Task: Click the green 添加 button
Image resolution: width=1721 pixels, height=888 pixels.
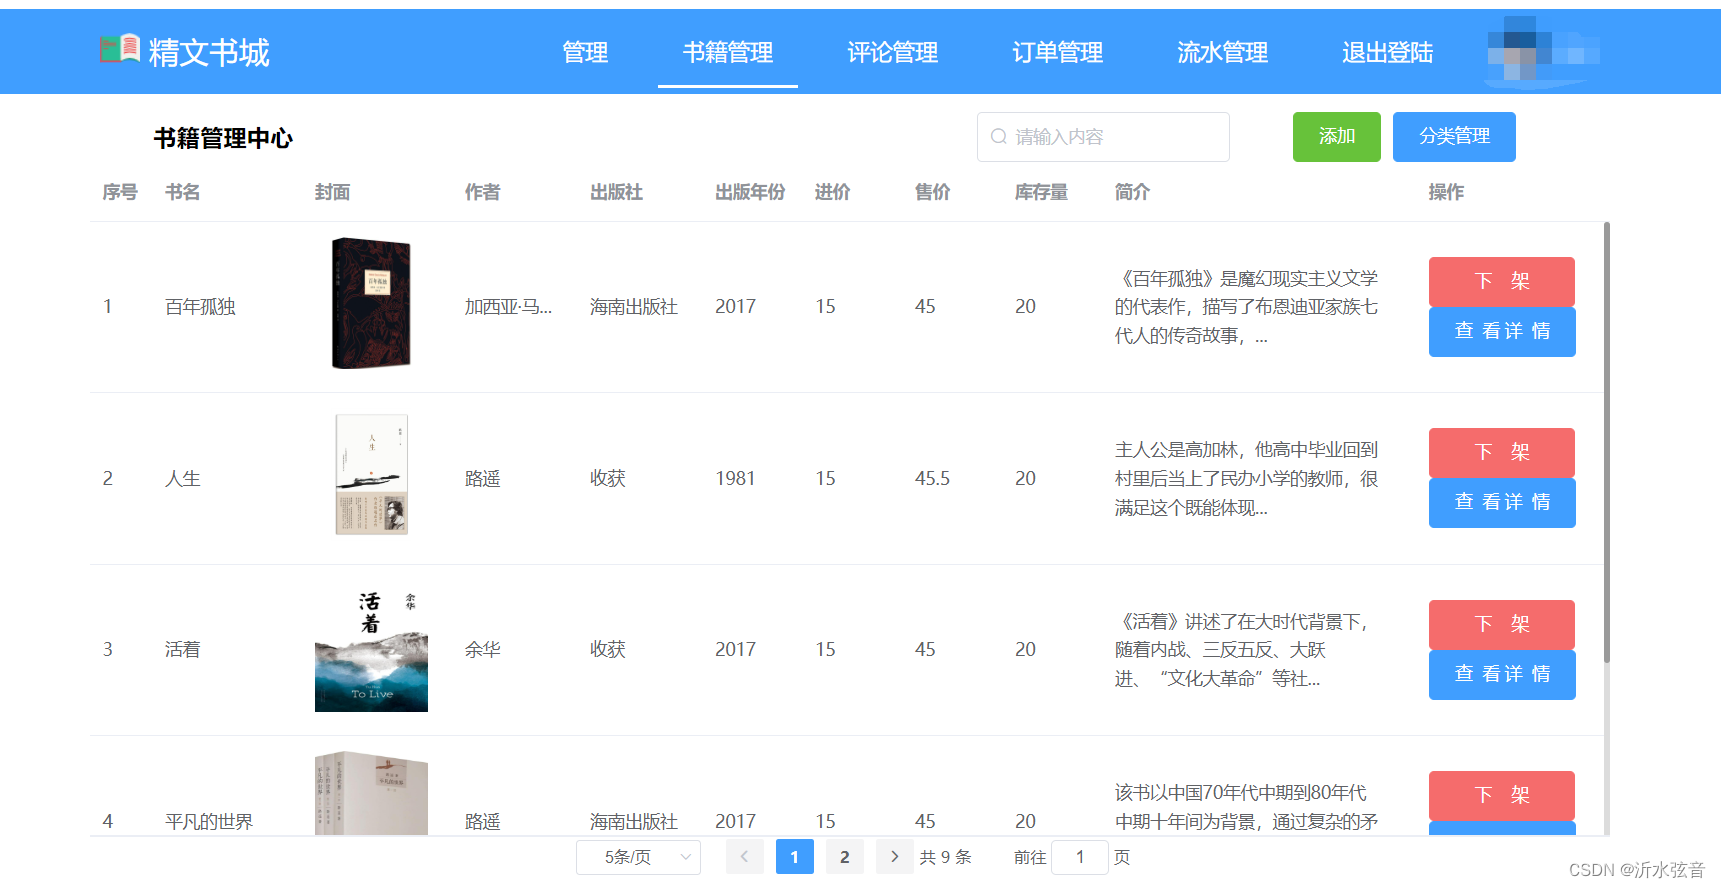Action: point(1337,137)
